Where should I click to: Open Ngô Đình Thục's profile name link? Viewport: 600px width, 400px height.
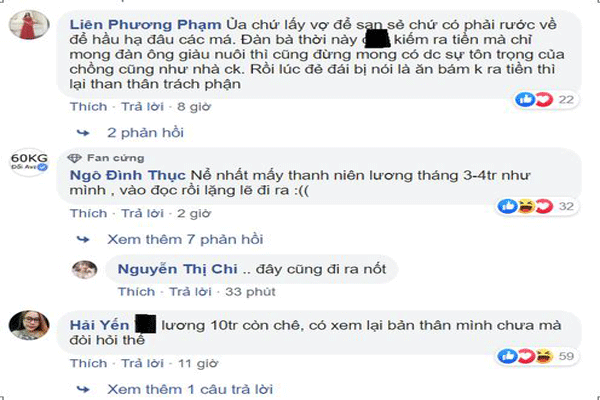pyautogui.click(x=127, y=175)
